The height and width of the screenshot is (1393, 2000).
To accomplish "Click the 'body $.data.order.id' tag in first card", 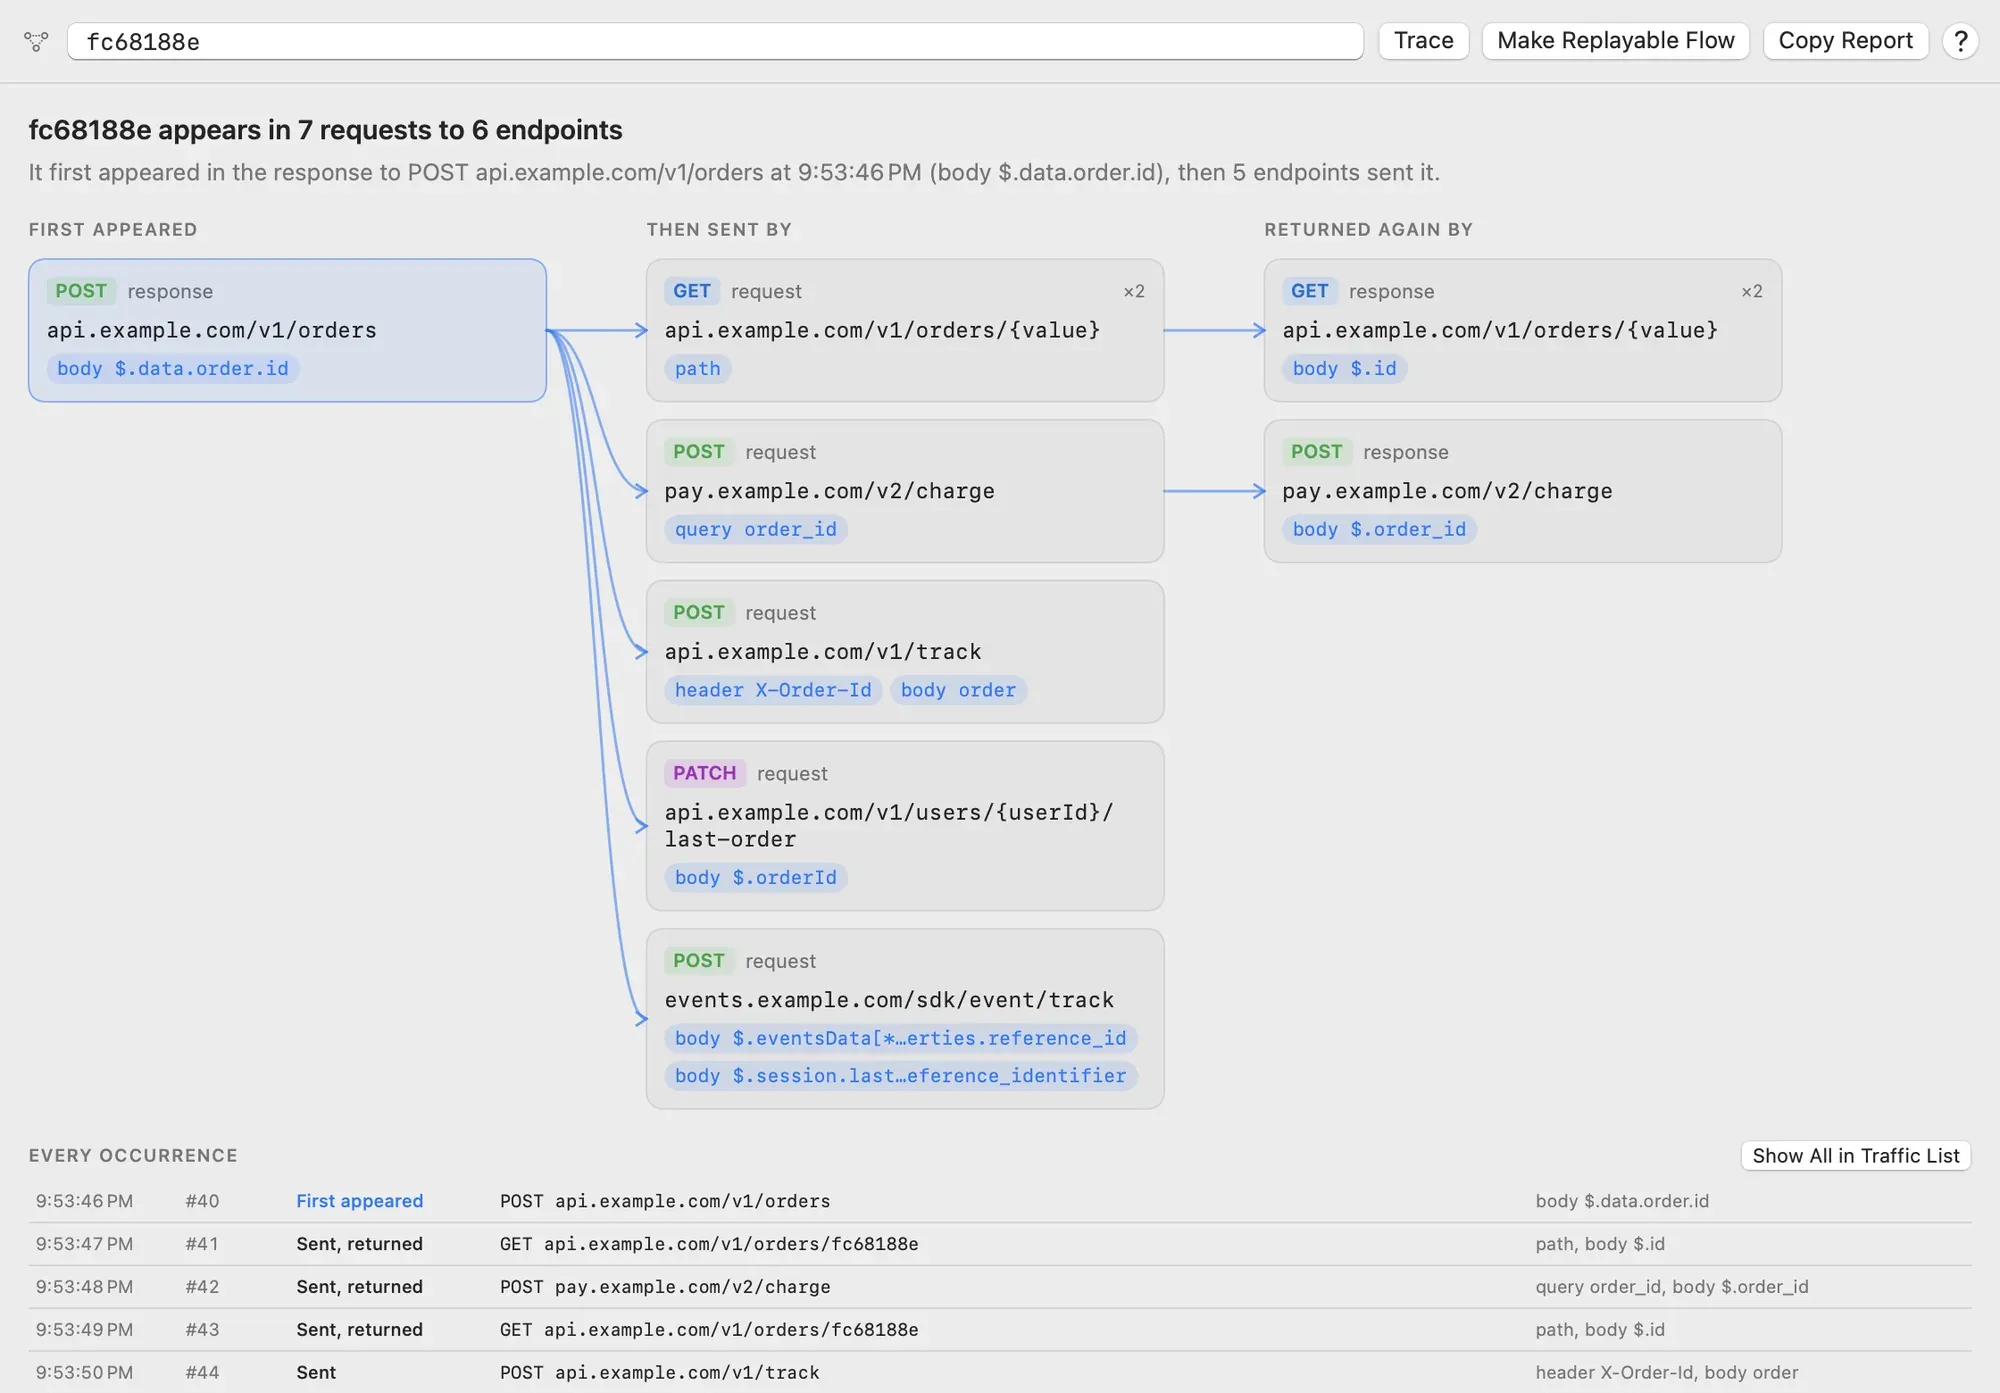I will coord(173,368).
